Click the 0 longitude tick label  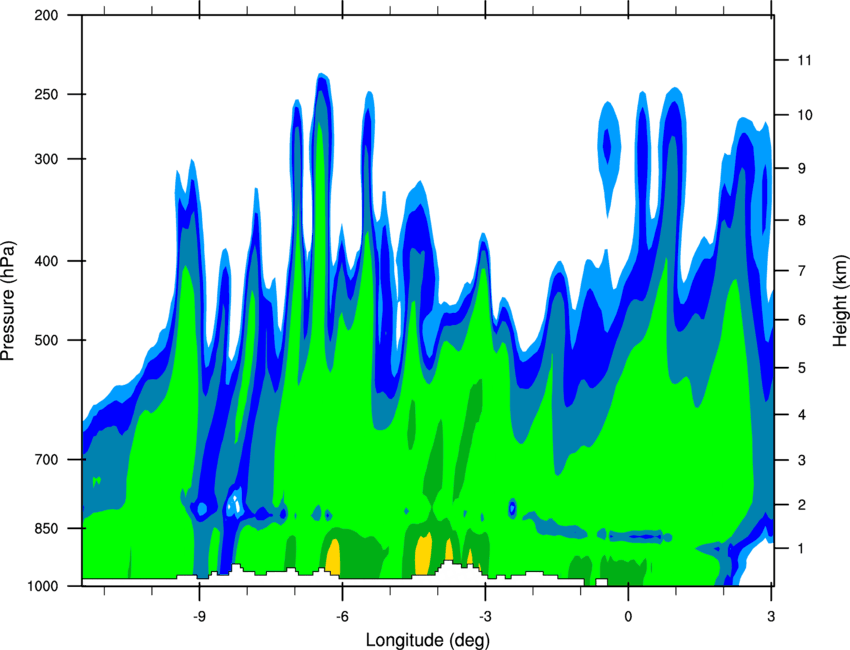pos(628,617)
